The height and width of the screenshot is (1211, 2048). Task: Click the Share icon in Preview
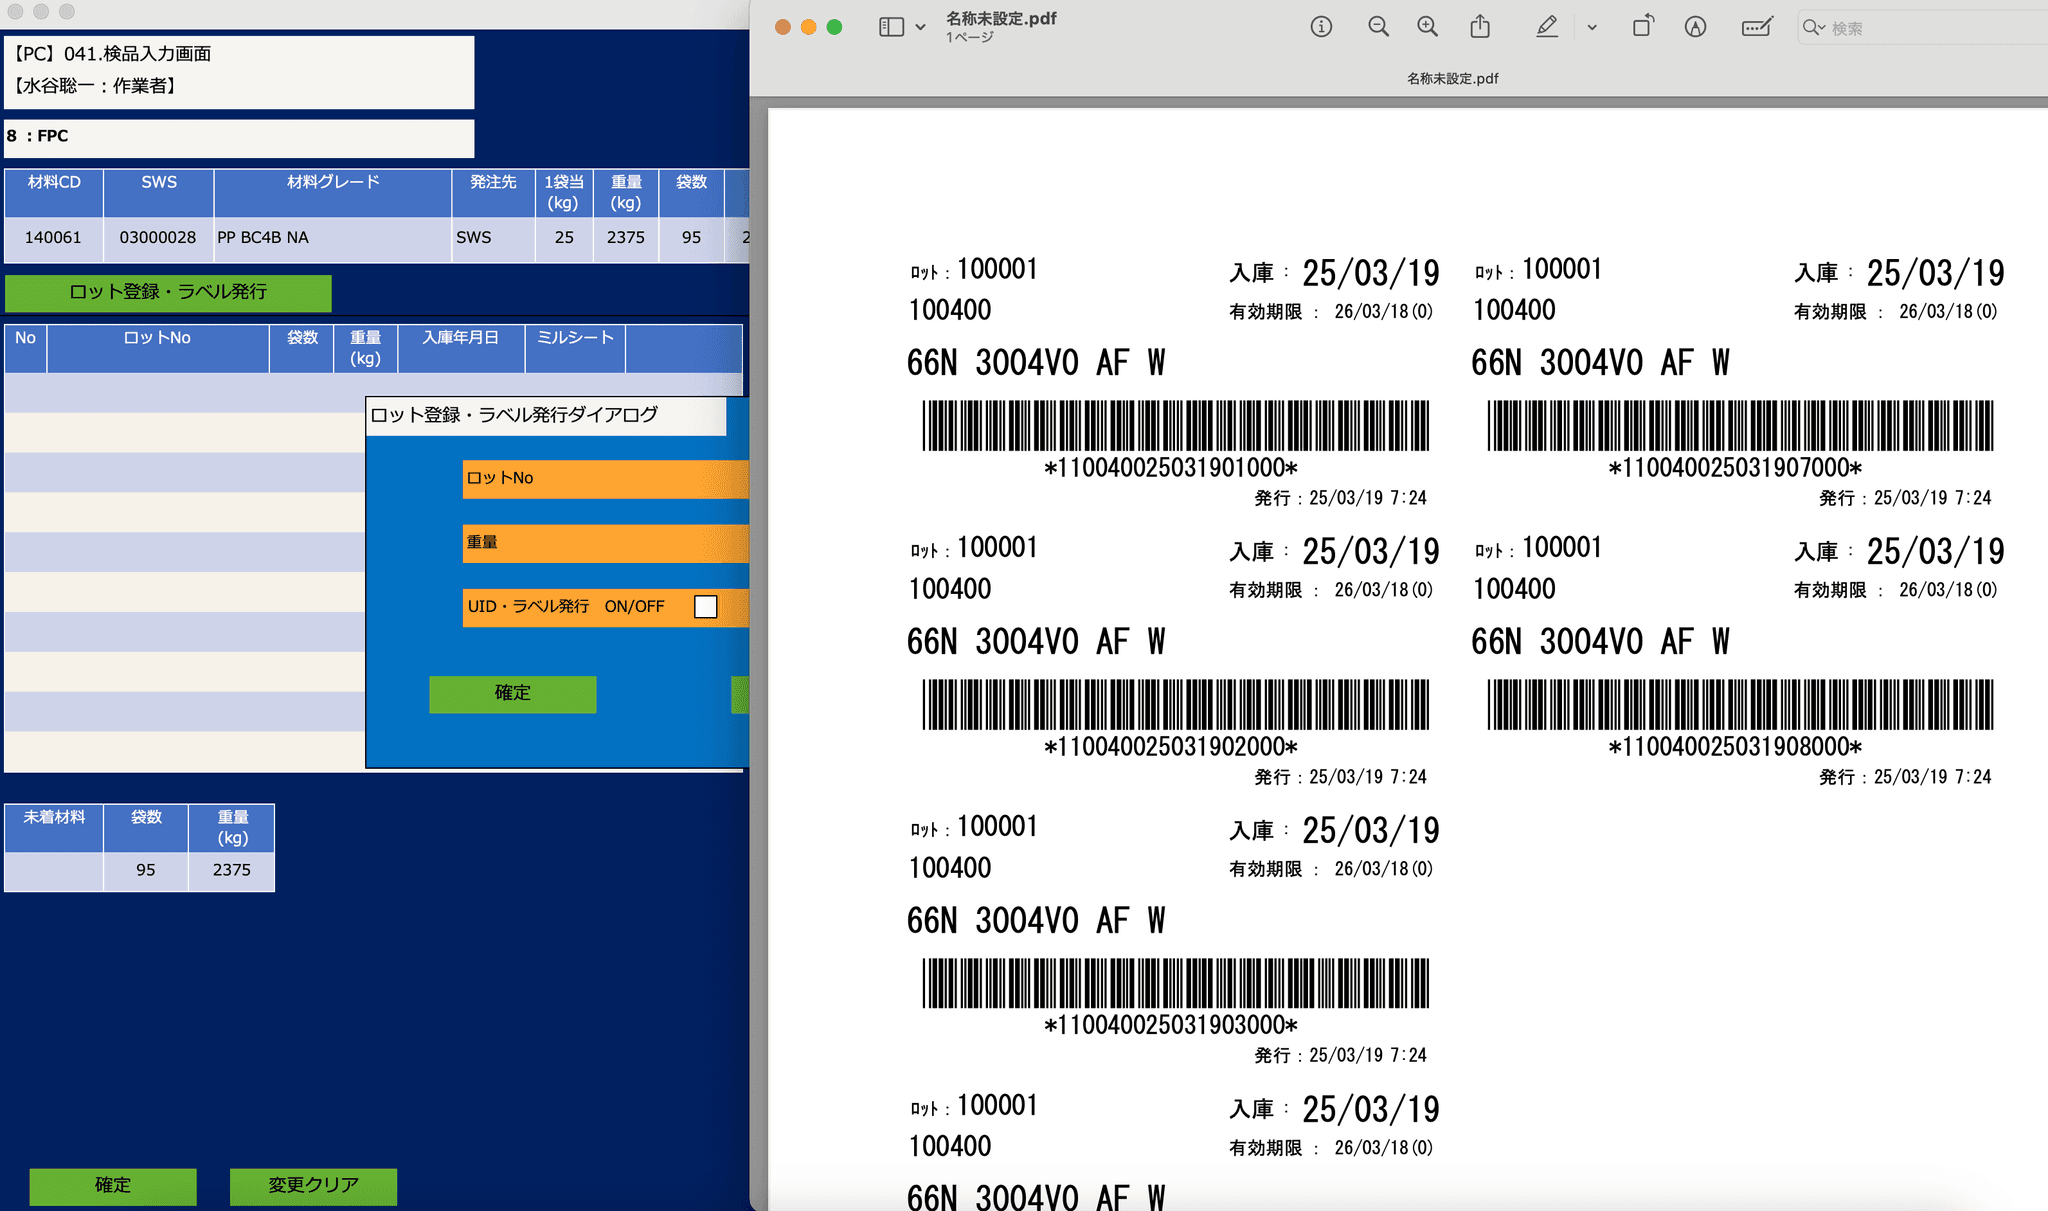1480,27
